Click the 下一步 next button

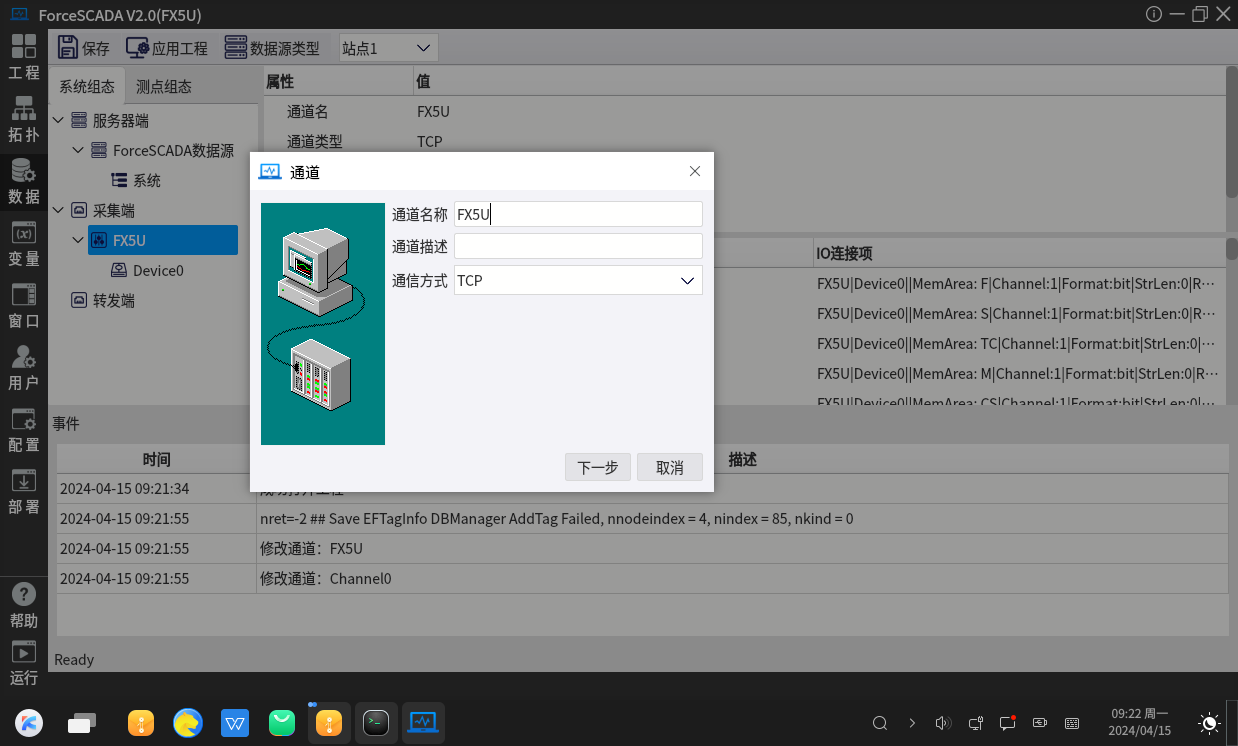click(598, 468)
